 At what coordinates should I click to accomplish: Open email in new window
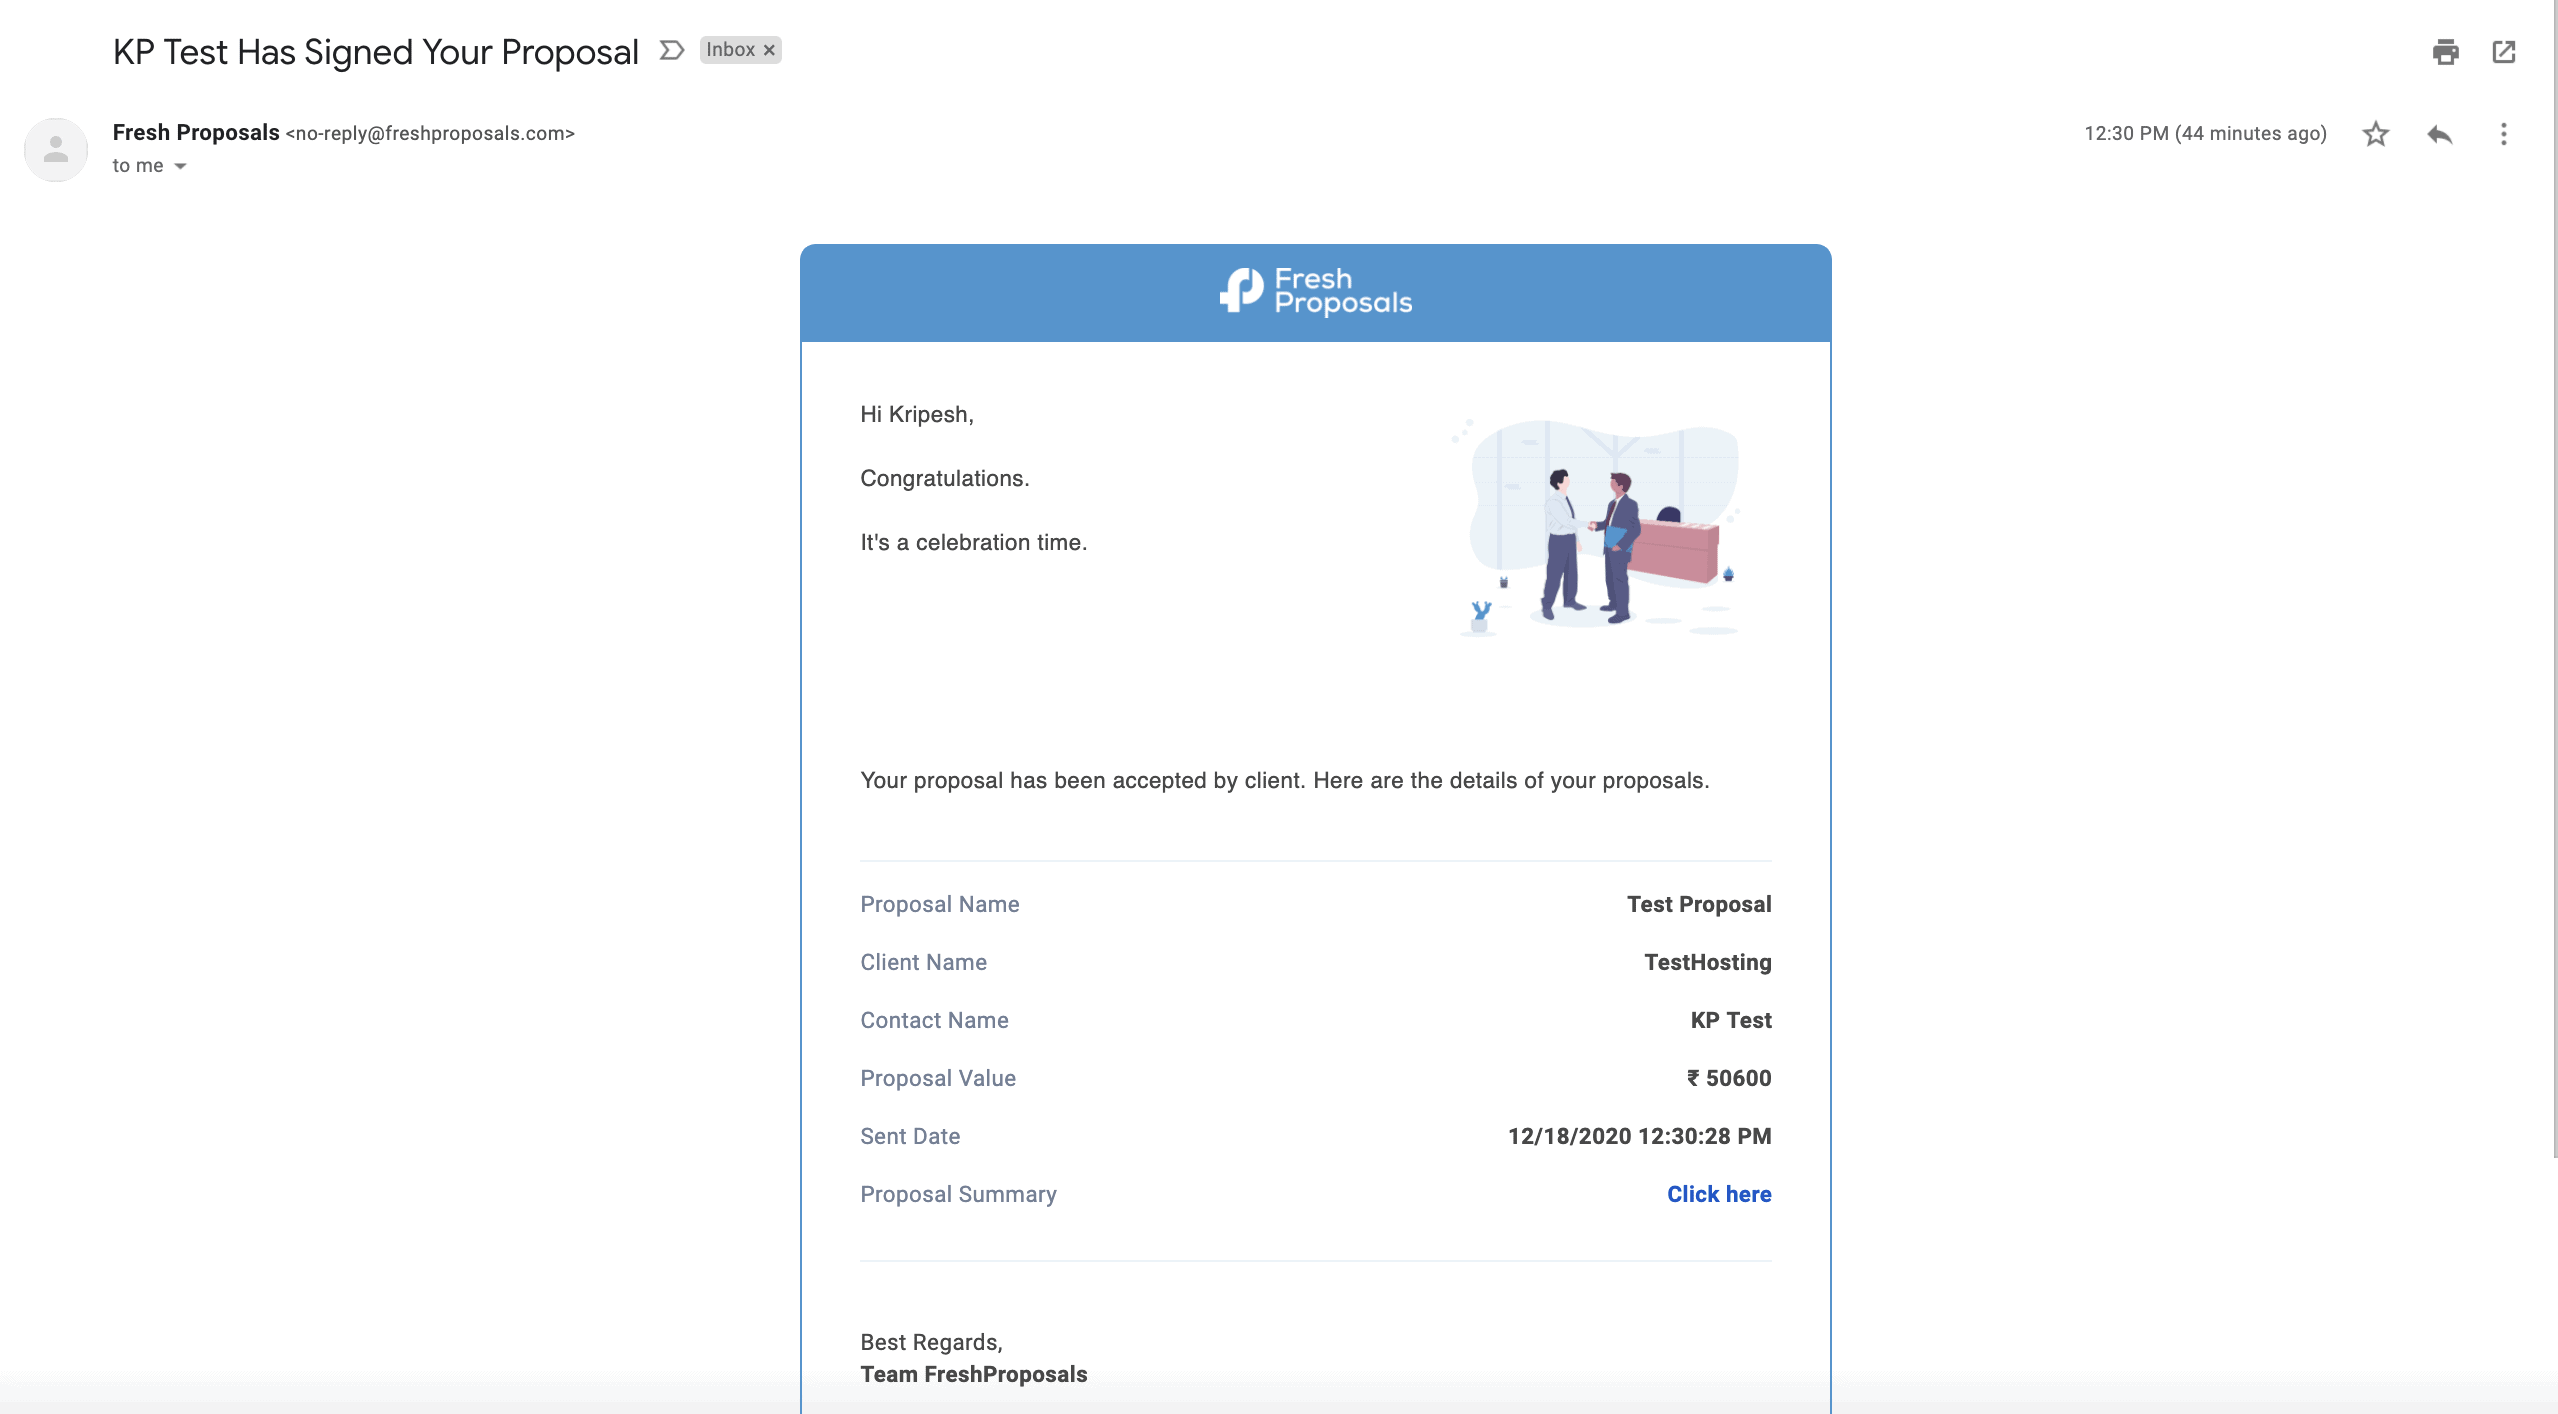(2503, 52)
